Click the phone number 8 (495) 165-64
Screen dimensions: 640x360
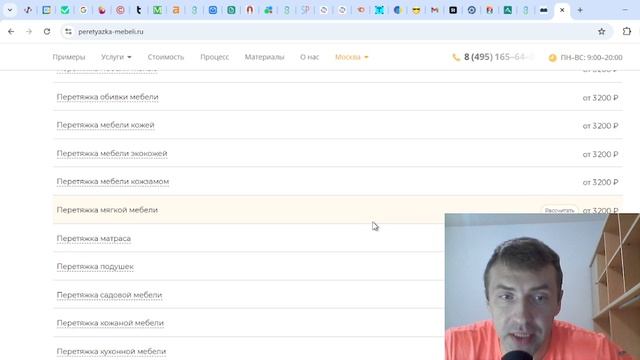pos(498,57)
